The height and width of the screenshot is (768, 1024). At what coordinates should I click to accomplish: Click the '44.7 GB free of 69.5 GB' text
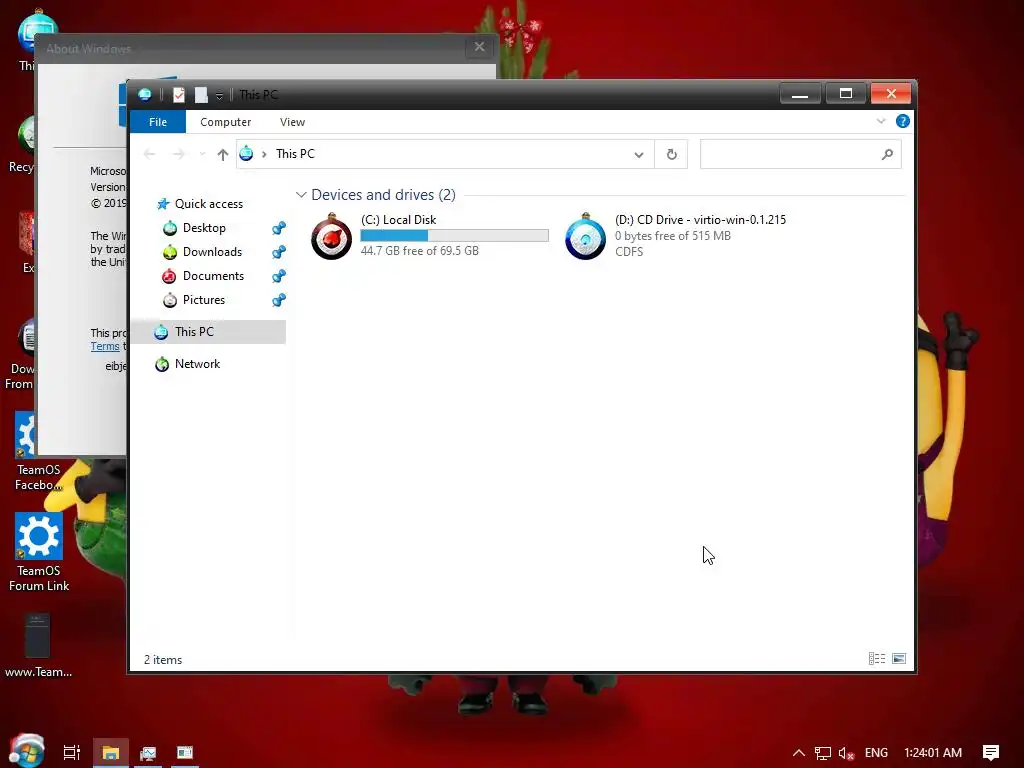(x=419, y=251)
